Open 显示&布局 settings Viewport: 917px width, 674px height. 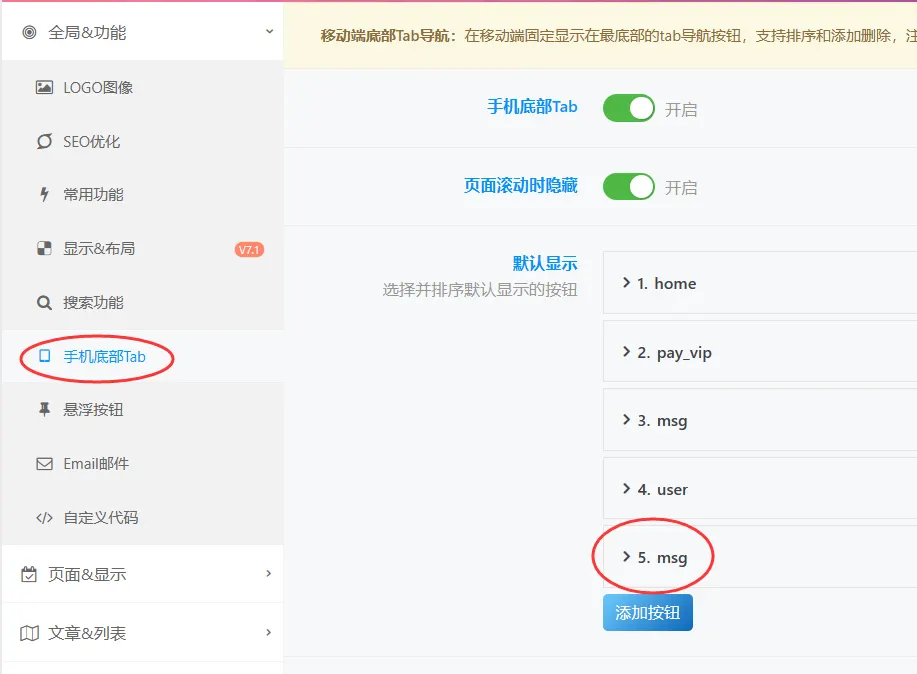(143, 249)
